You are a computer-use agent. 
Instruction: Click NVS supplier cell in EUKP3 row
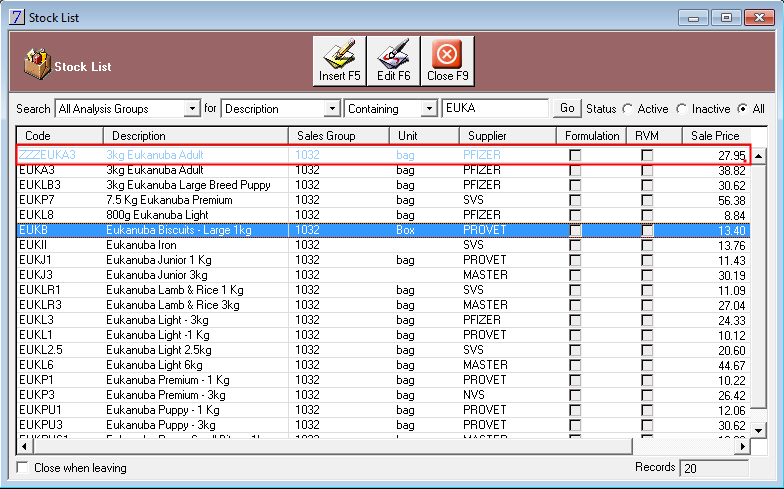click(474, 395)
